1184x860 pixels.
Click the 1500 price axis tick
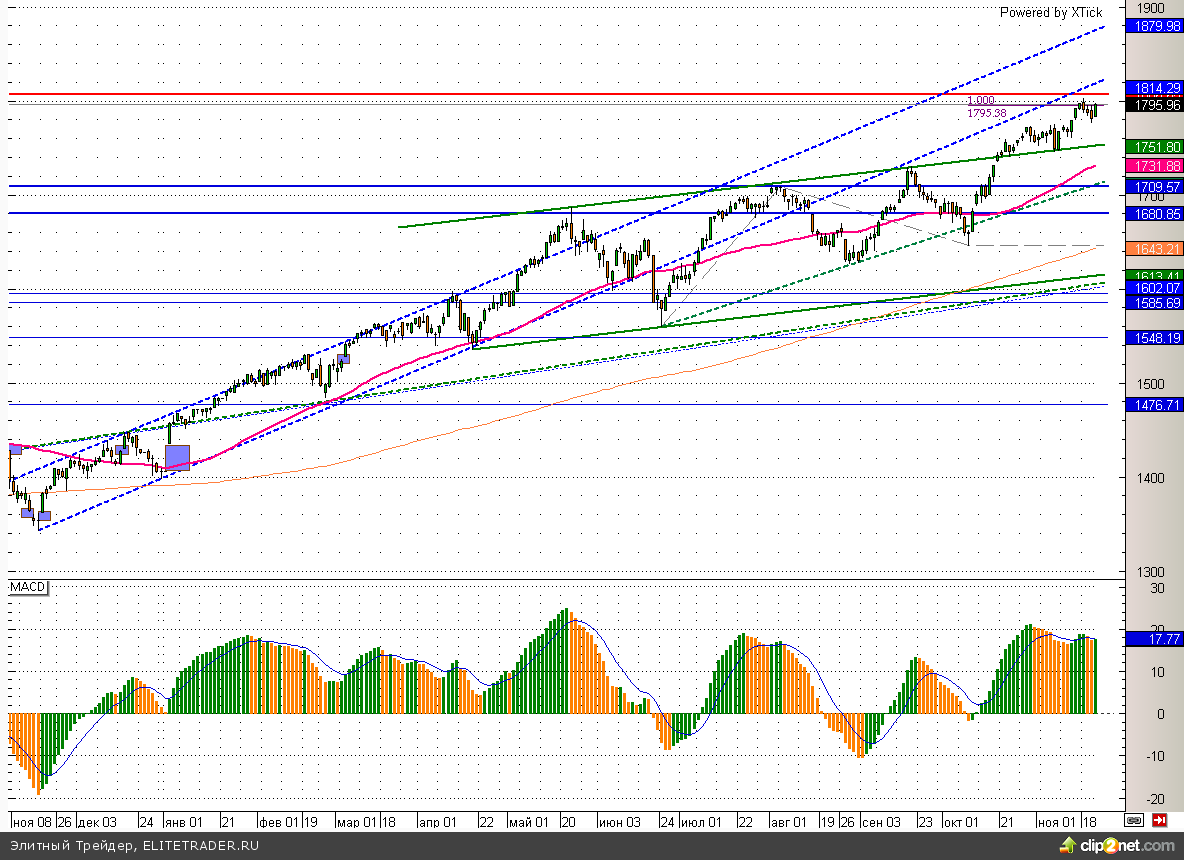point(1151,384)
